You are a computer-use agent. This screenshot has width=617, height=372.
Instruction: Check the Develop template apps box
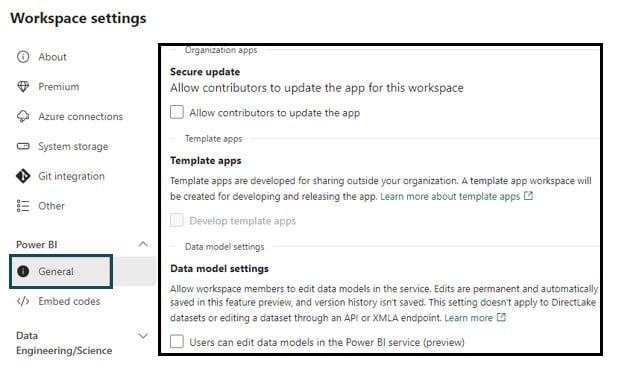[177, 220]
